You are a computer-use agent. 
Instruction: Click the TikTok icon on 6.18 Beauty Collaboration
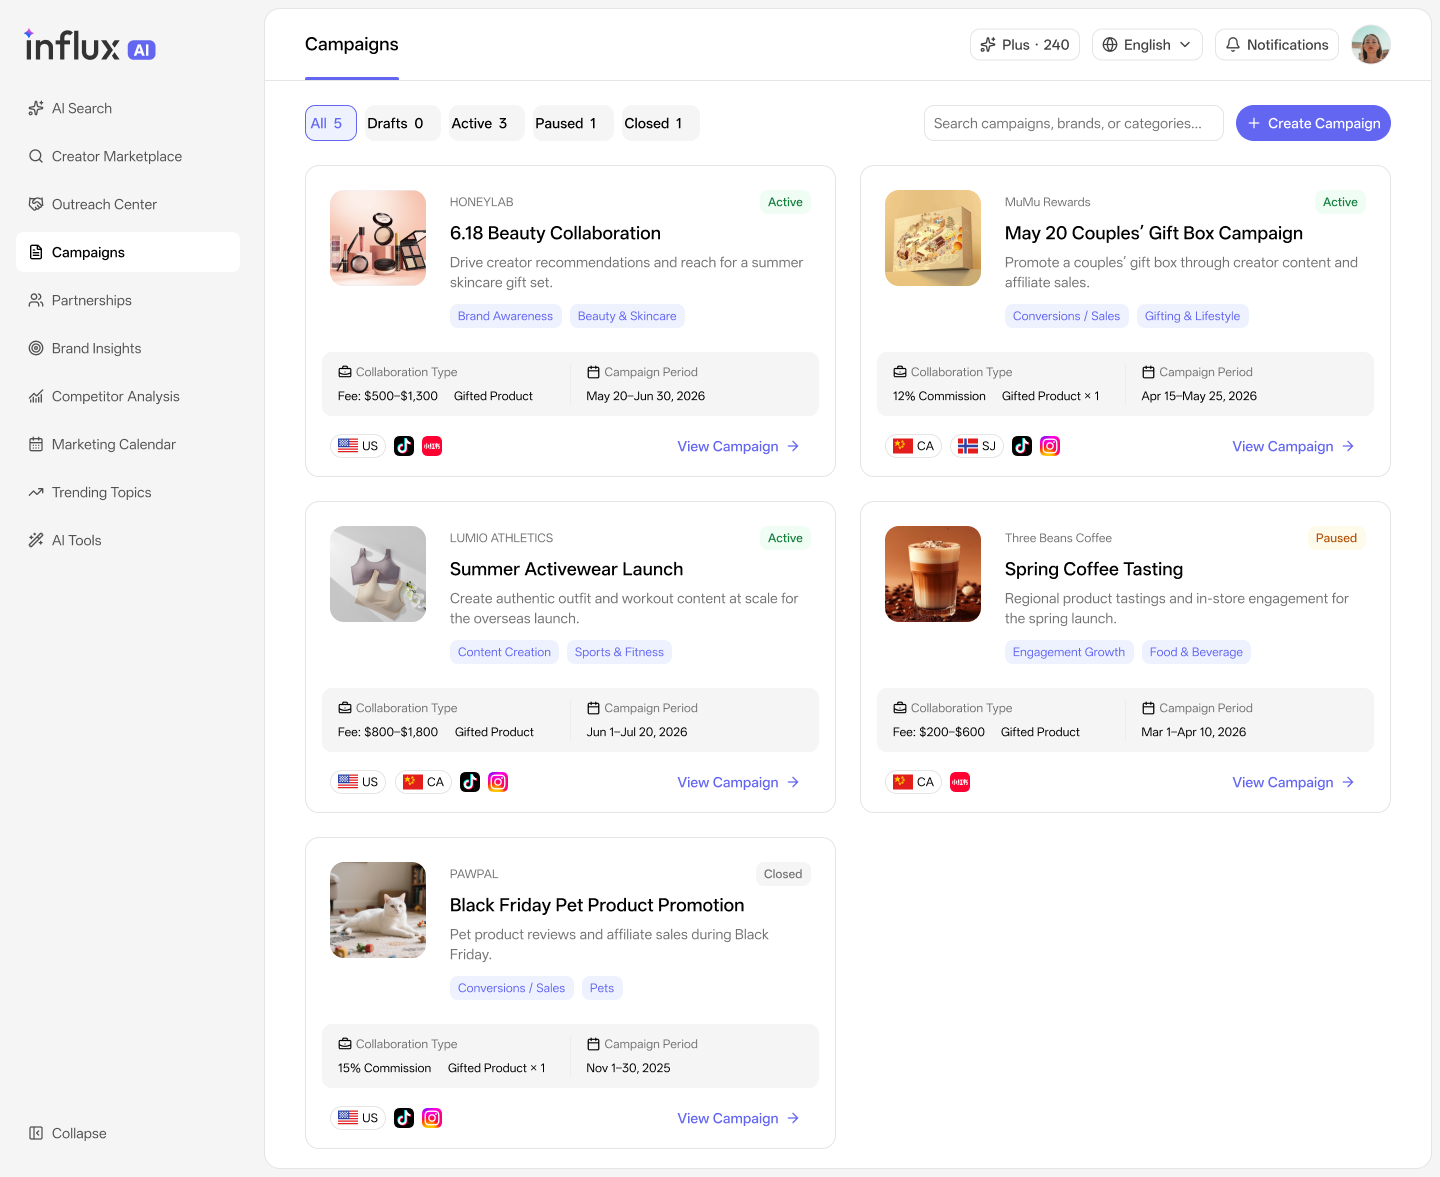404,446
